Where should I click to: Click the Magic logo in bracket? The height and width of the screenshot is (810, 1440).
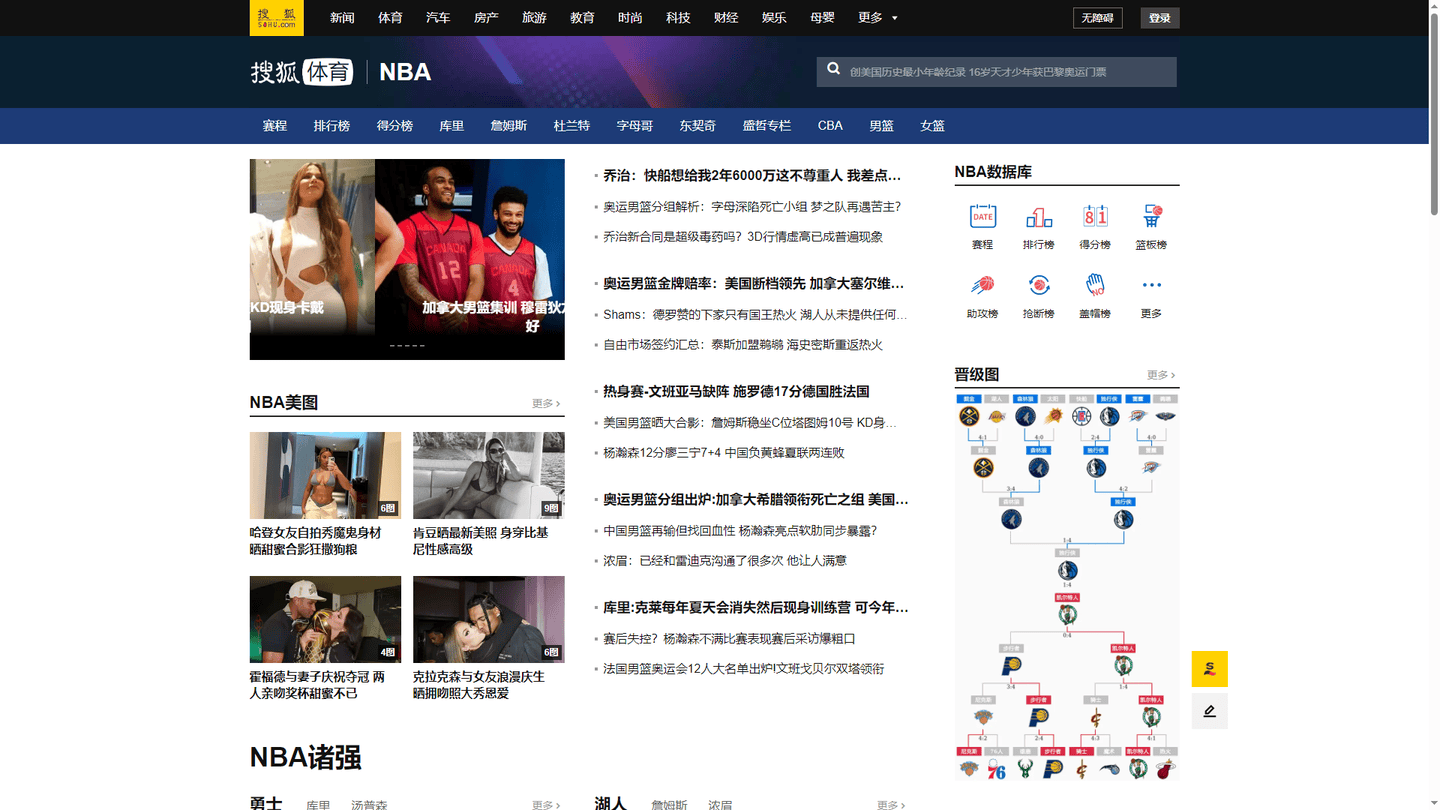tap(1109, 769)
